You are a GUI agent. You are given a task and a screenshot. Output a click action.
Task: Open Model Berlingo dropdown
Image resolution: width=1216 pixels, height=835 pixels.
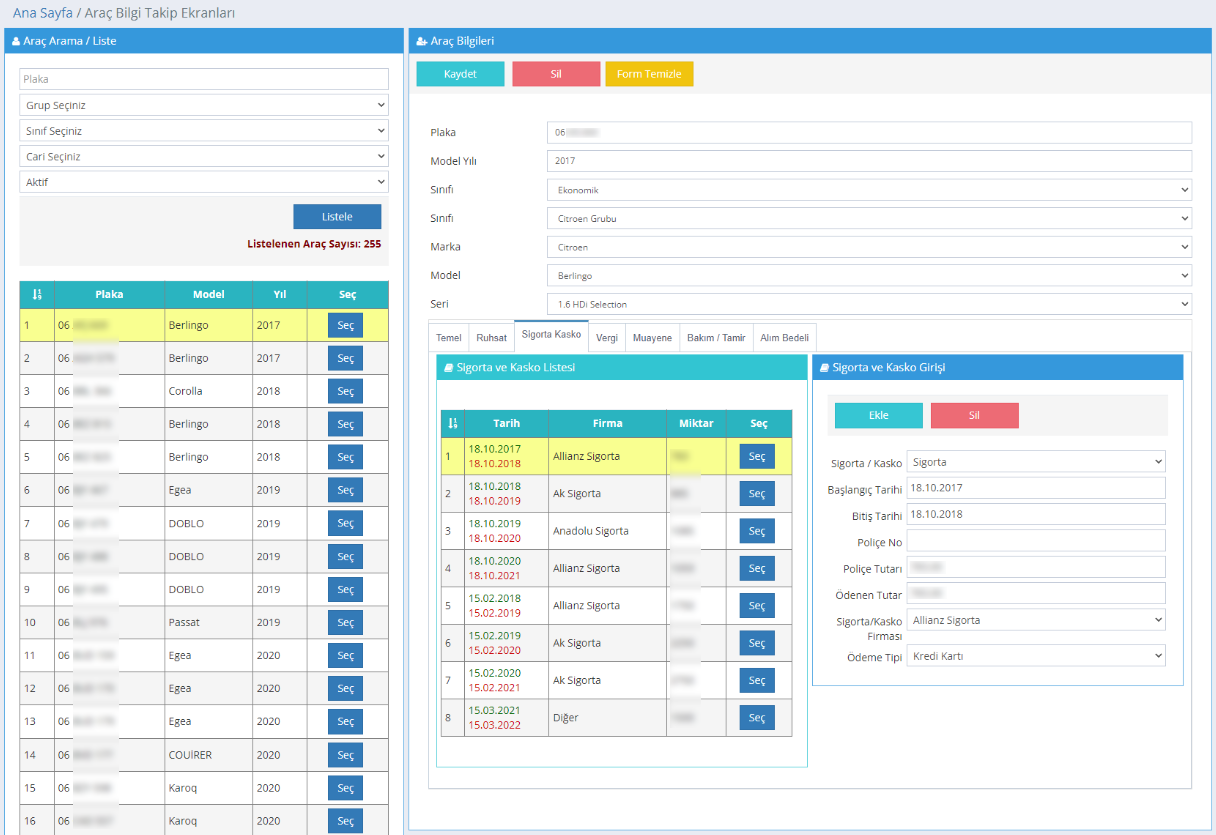coord(869,275)
